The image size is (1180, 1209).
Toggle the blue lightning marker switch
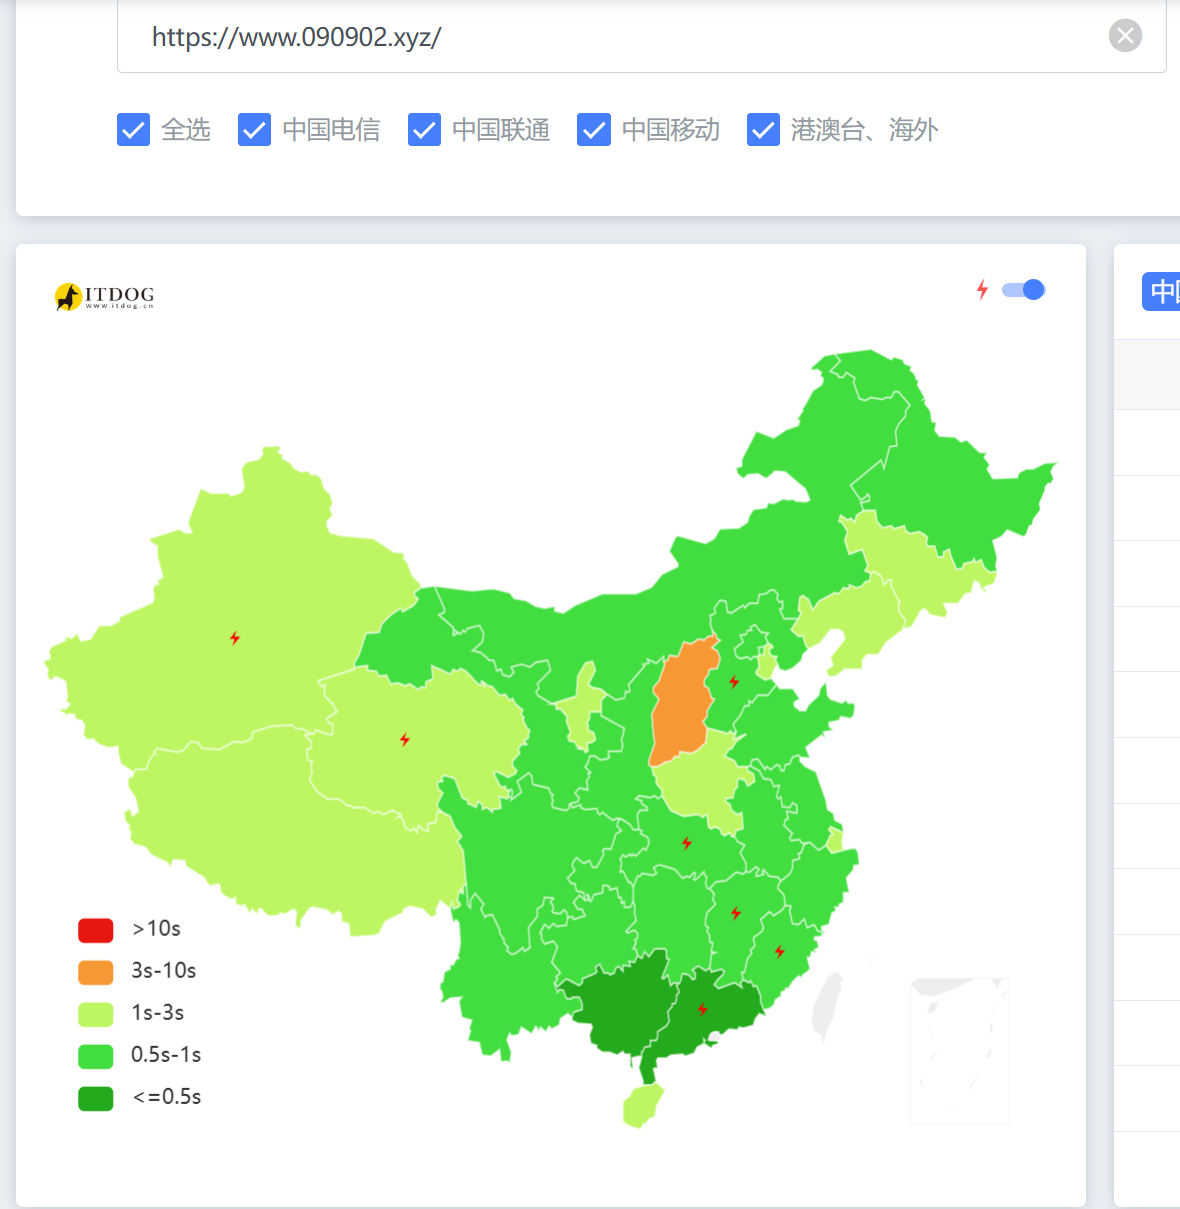(x=1023, y=290)
